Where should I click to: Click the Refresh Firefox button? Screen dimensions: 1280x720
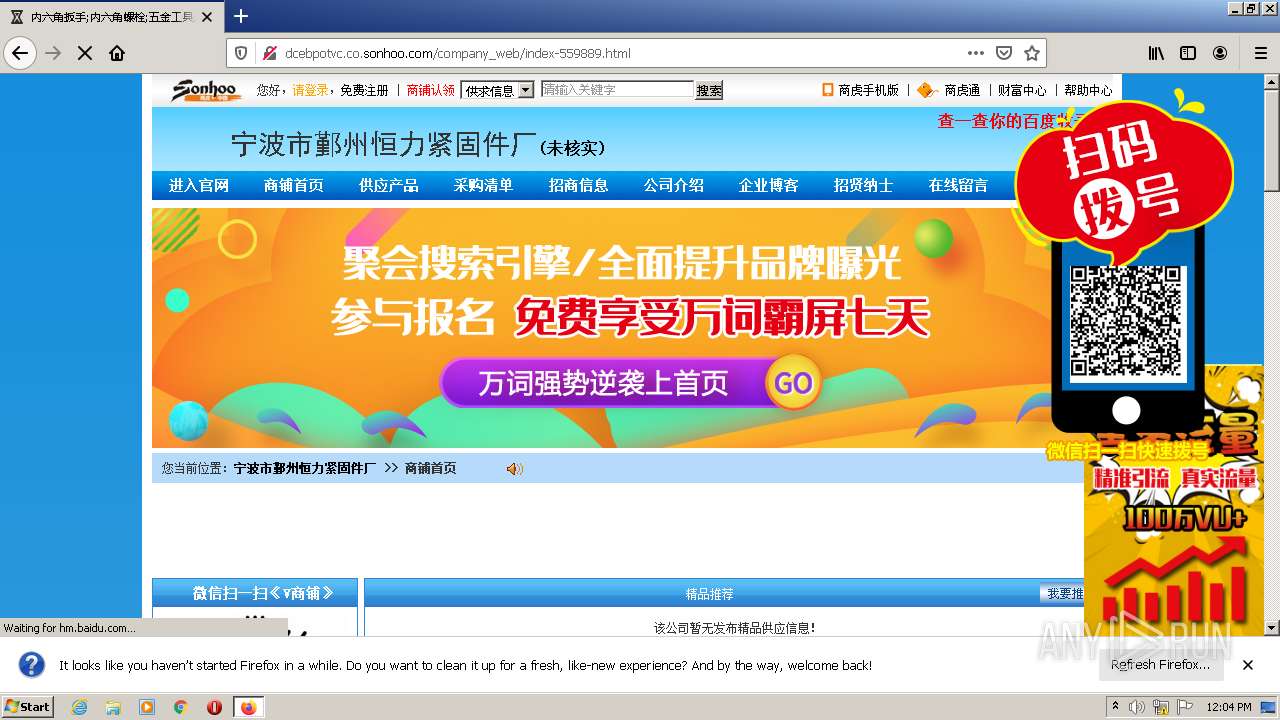coord(1160,665)
